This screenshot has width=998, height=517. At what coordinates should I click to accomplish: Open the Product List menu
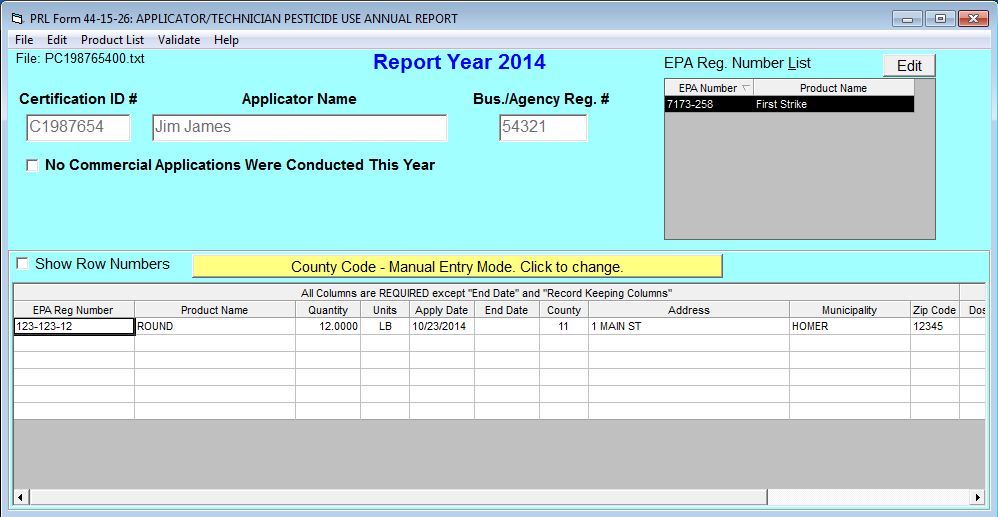click(112, 40)
